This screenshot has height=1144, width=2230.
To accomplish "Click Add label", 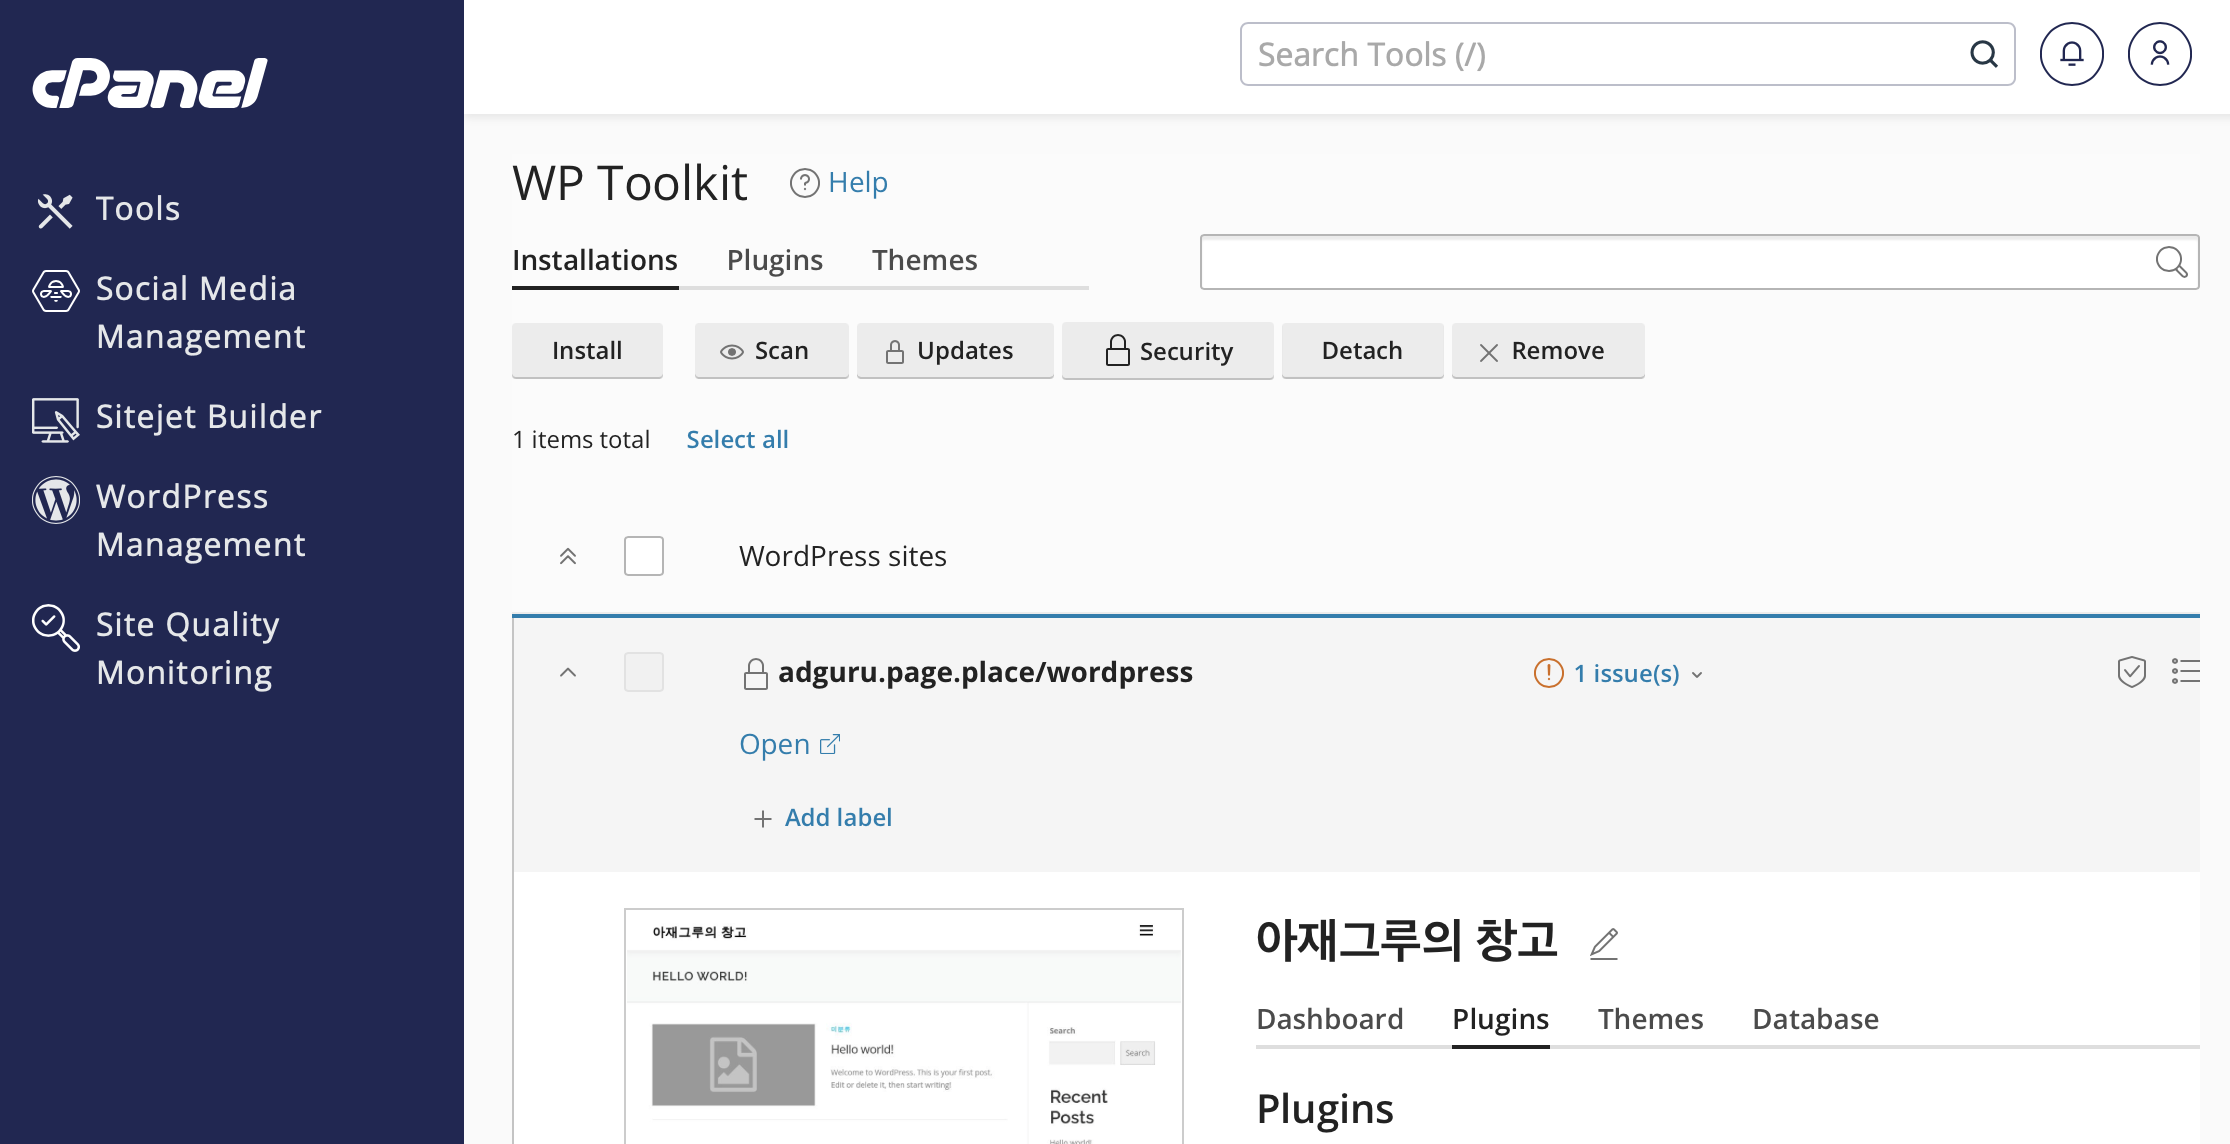I will (x=838, y=818).
